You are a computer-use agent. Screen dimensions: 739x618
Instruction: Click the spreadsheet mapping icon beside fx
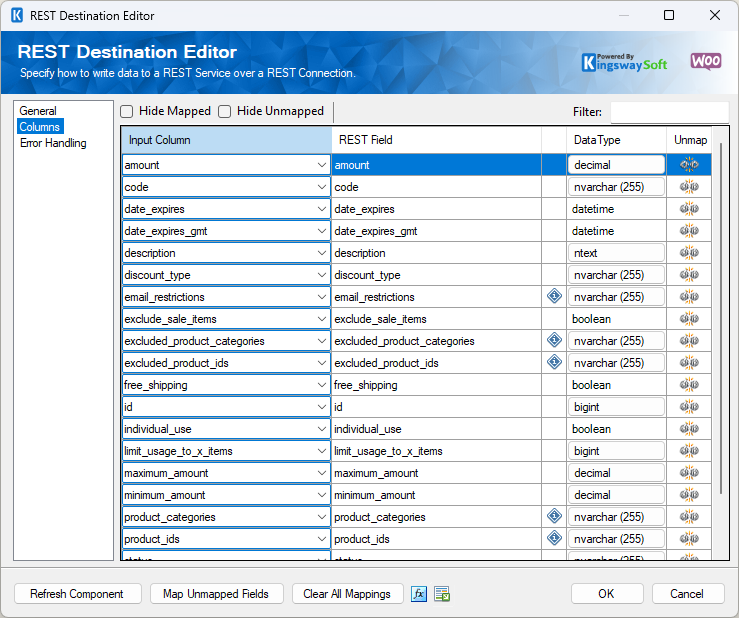point(442,594)
